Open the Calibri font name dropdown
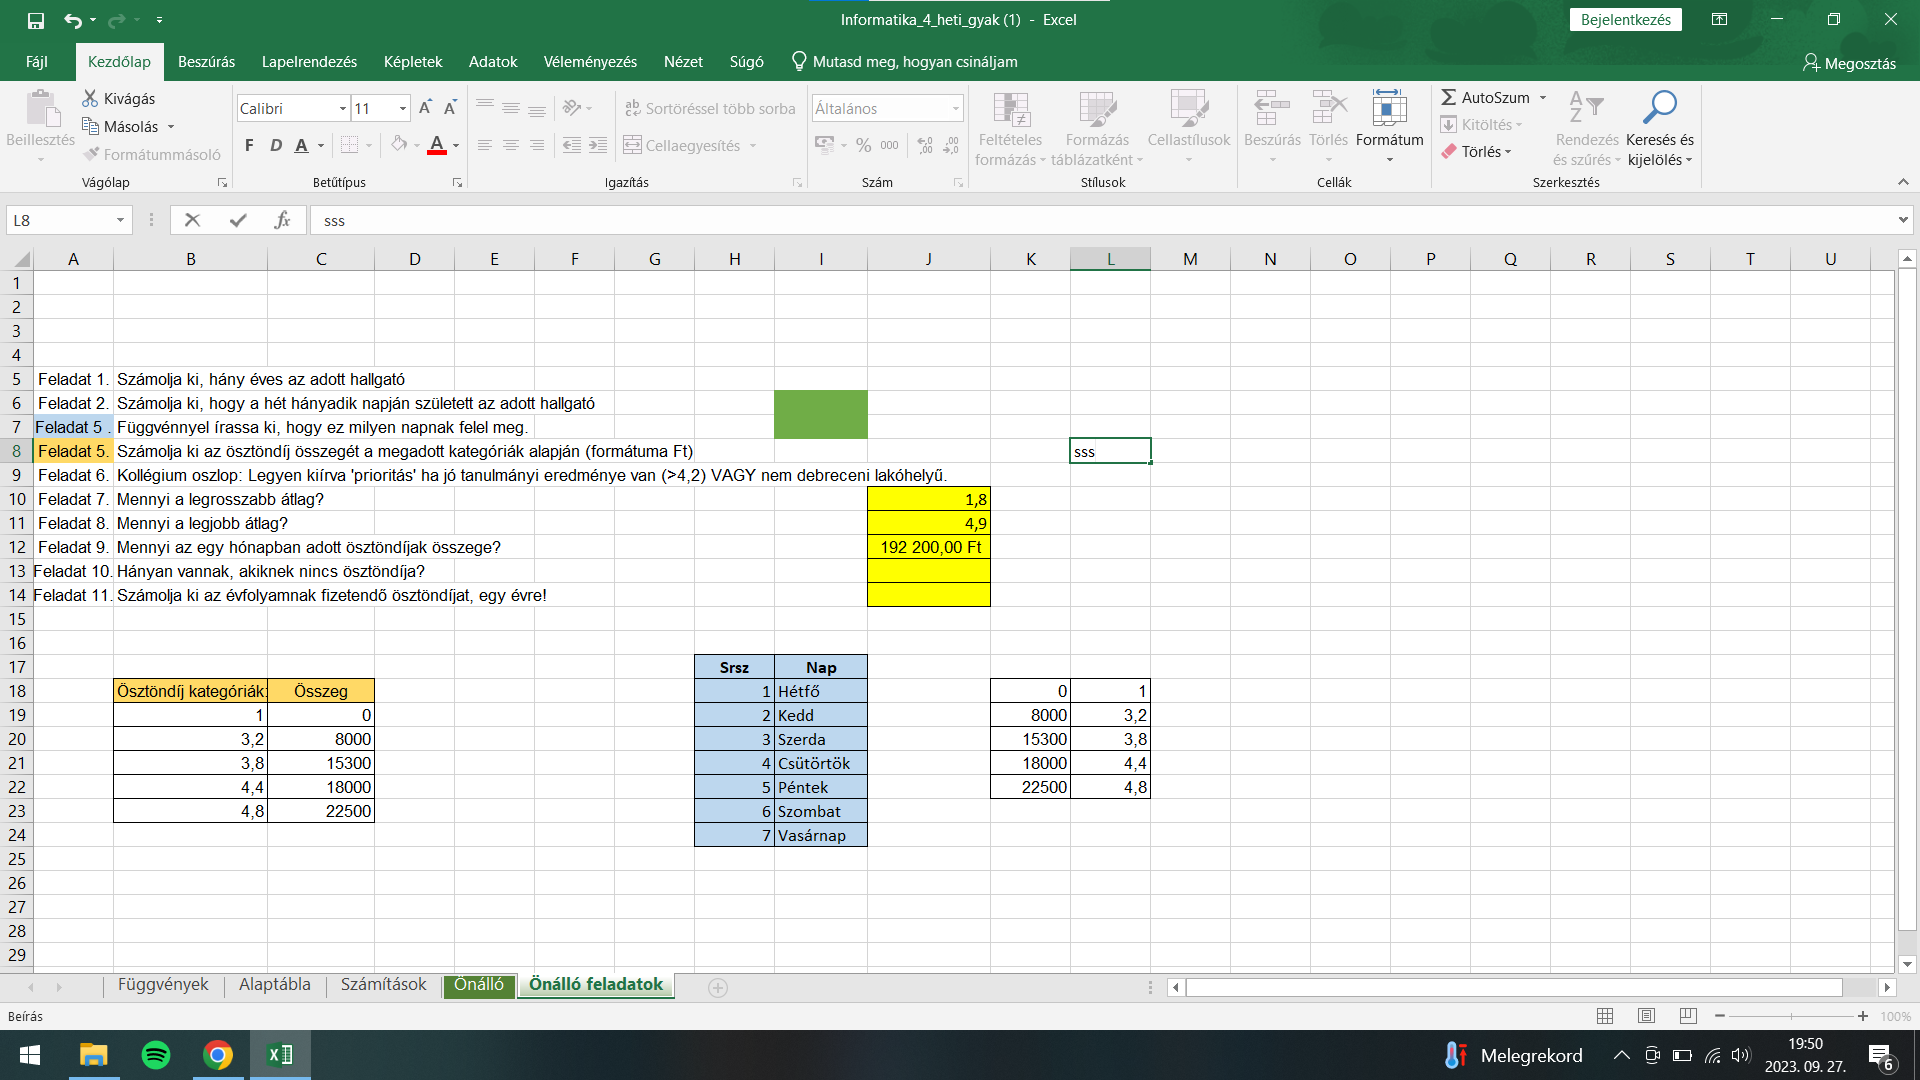 tap(342, 108)
